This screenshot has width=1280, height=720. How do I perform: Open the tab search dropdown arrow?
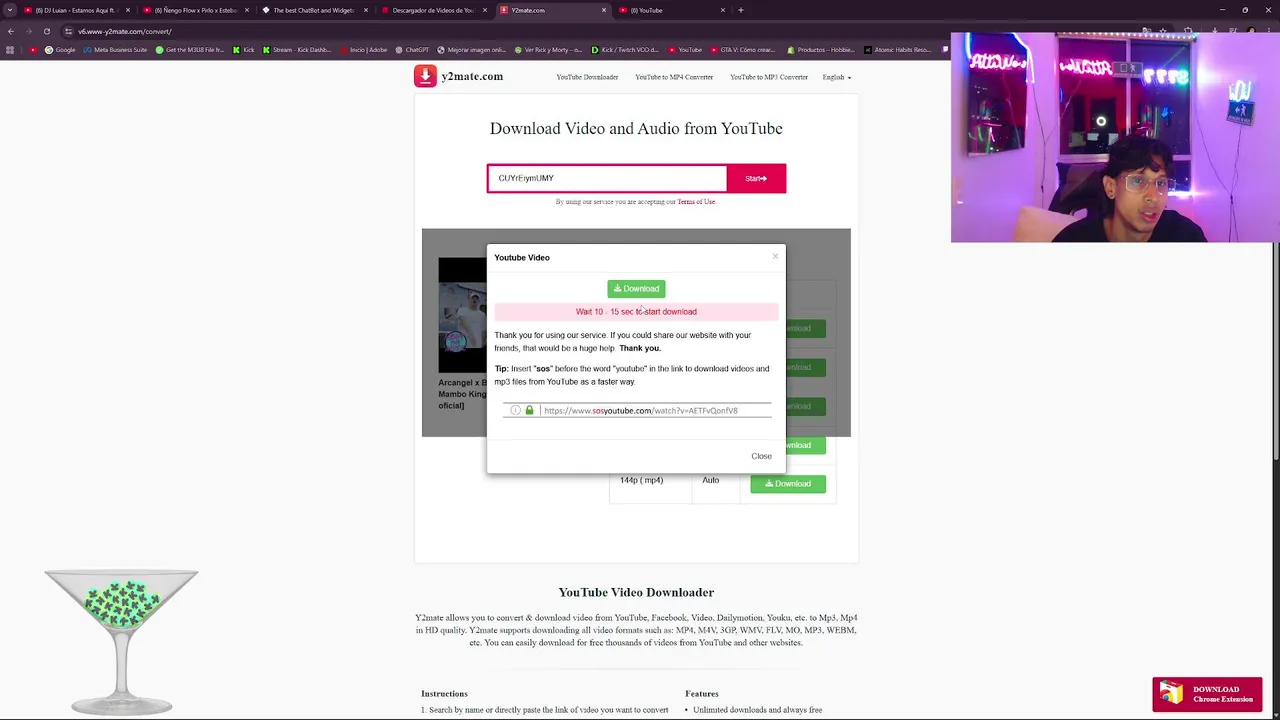(x=10, y=10)
